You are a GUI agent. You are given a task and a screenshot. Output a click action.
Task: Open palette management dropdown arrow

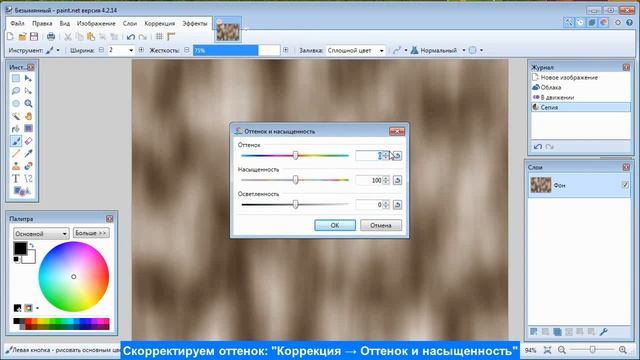pos(38,308)
